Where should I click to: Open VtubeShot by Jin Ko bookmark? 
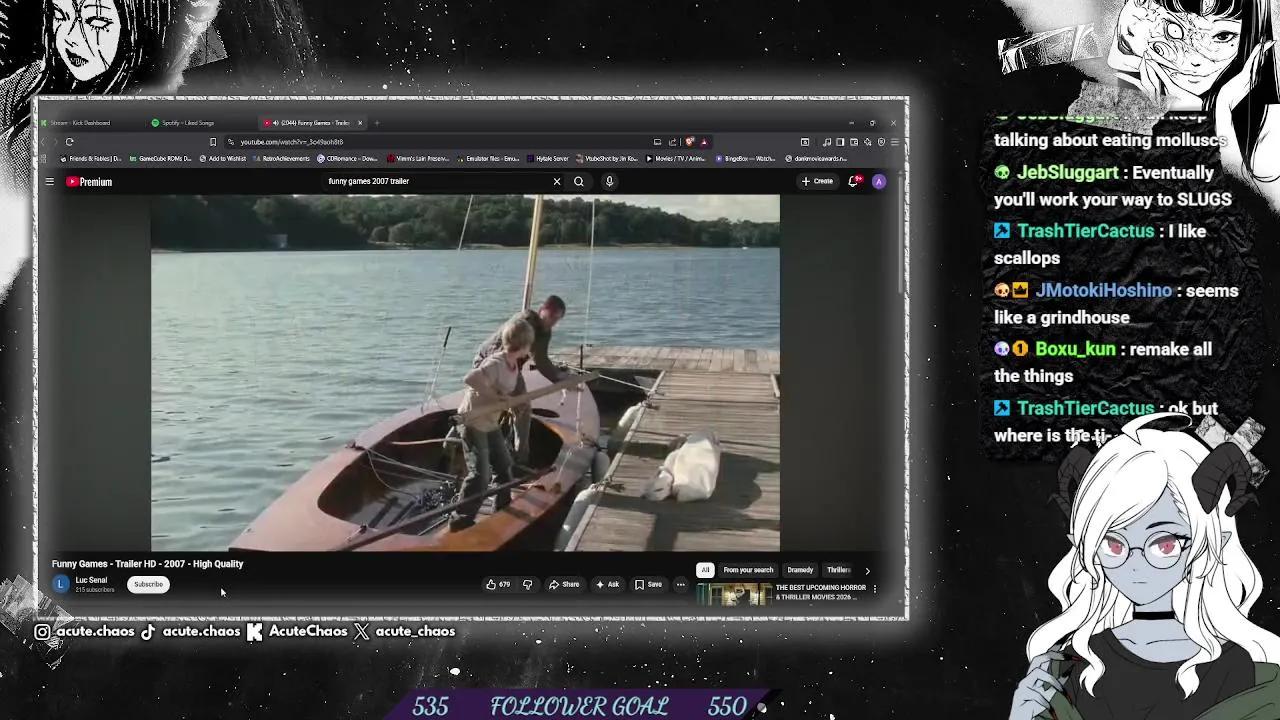(x=606, y=159)
